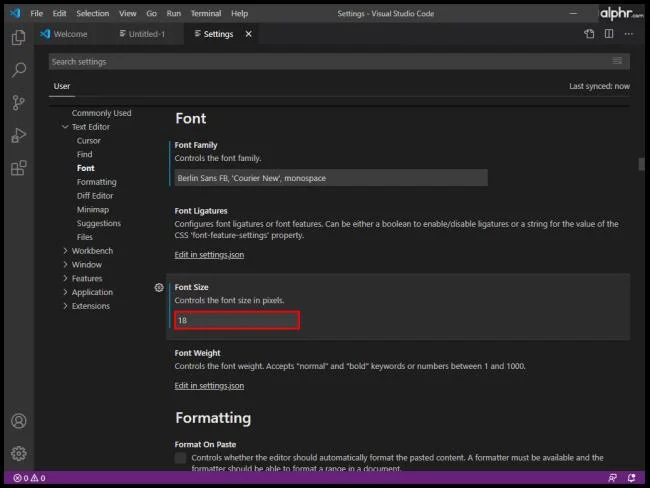Open the Help menu
This screenshot has height=488, width=650.
[x=240, y=13]
